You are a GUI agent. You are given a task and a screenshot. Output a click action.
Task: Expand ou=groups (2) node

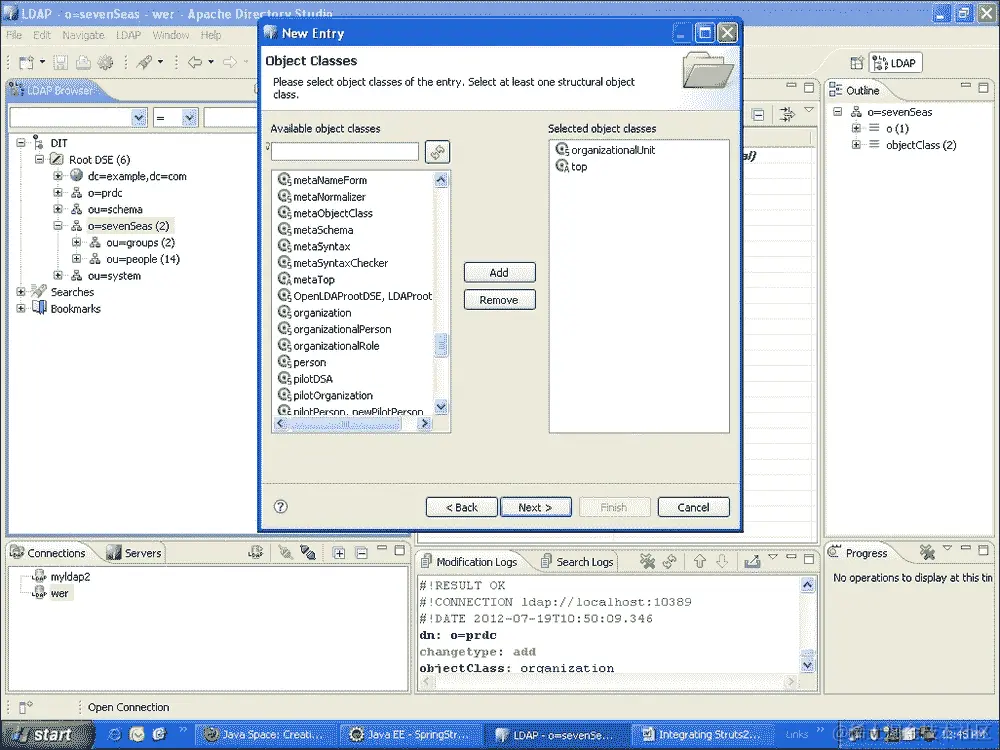pos(77,242)
